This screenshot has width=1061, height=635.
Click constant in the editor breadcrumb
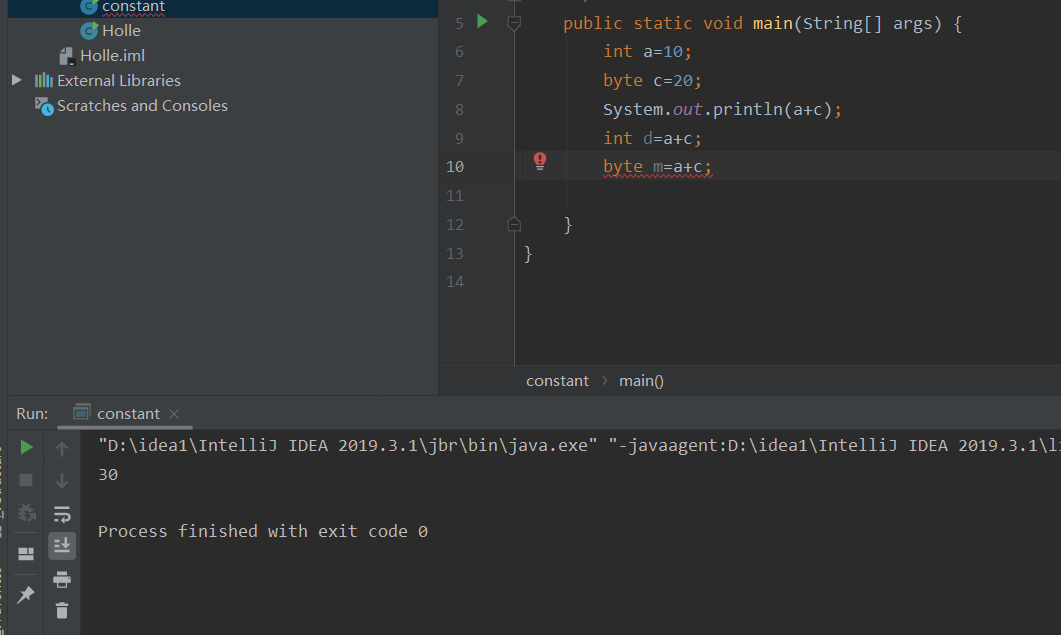point(558,380)
